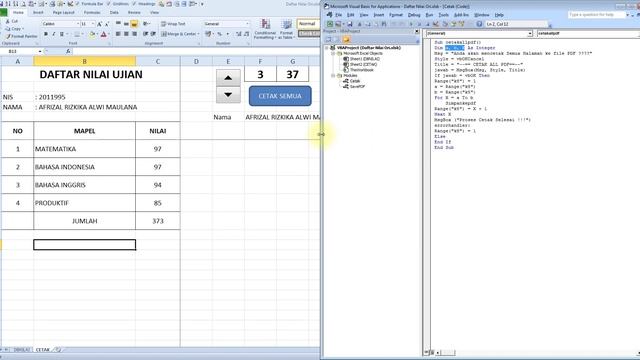Open the Name Box dropdown arrow
Screen dimensions: 640x360
coord(40,51)
